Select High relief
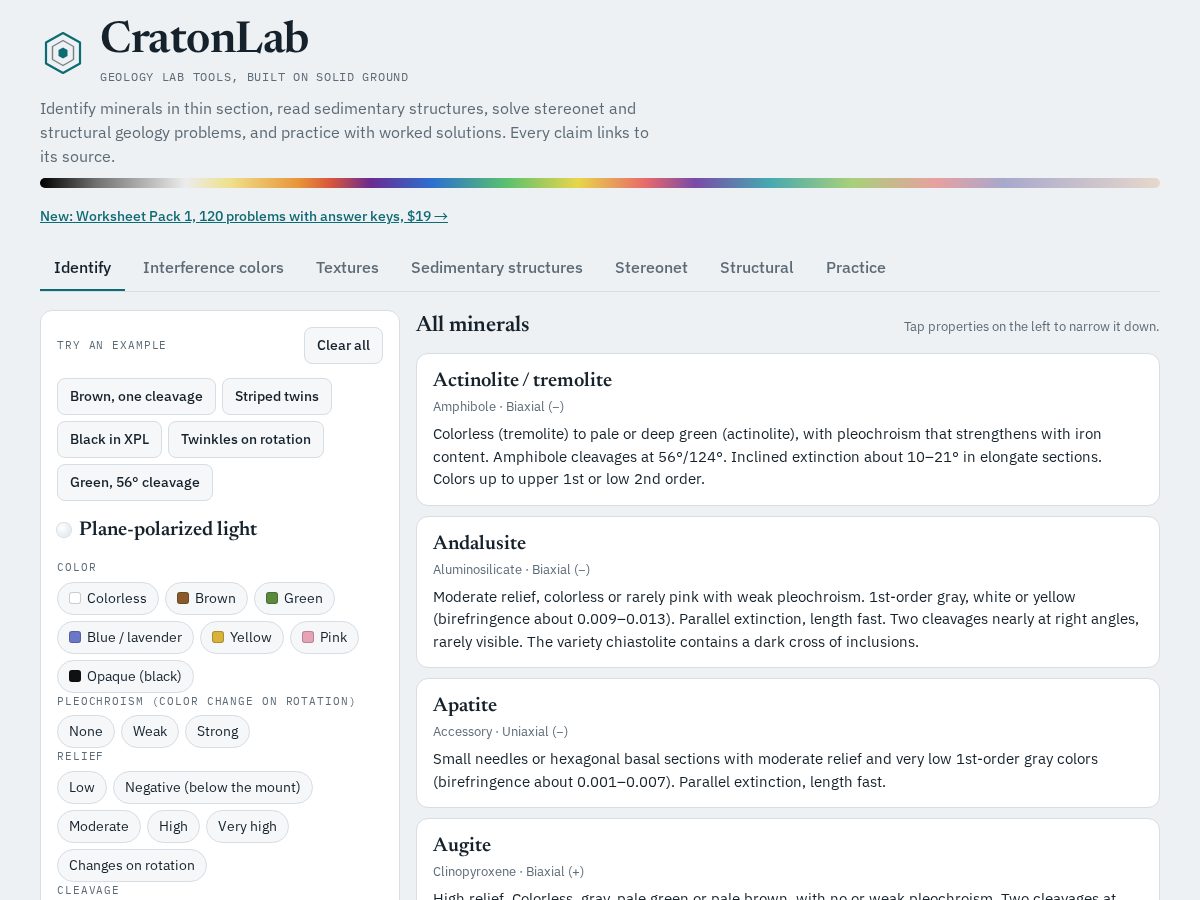 [173, 826]
